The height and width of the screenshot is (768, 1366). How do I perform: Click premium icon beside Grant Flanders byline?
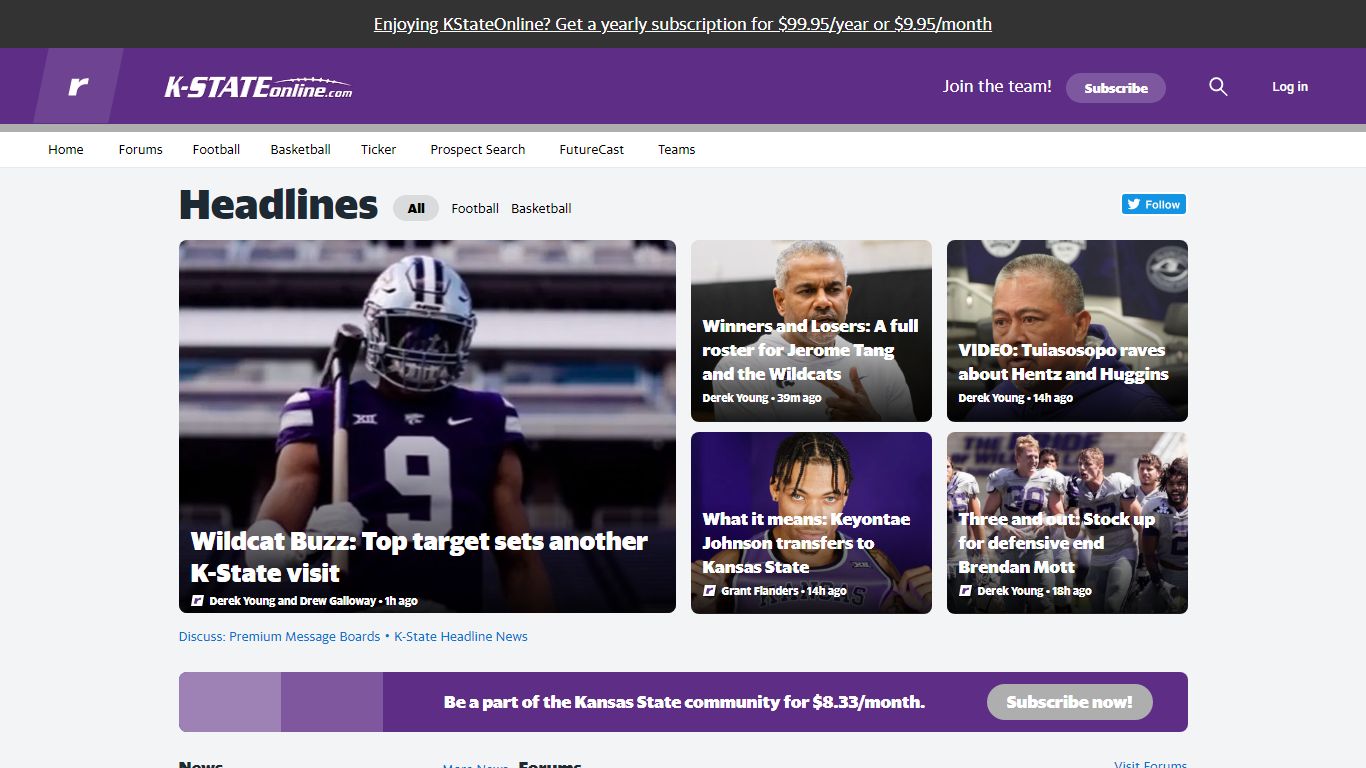709,591
